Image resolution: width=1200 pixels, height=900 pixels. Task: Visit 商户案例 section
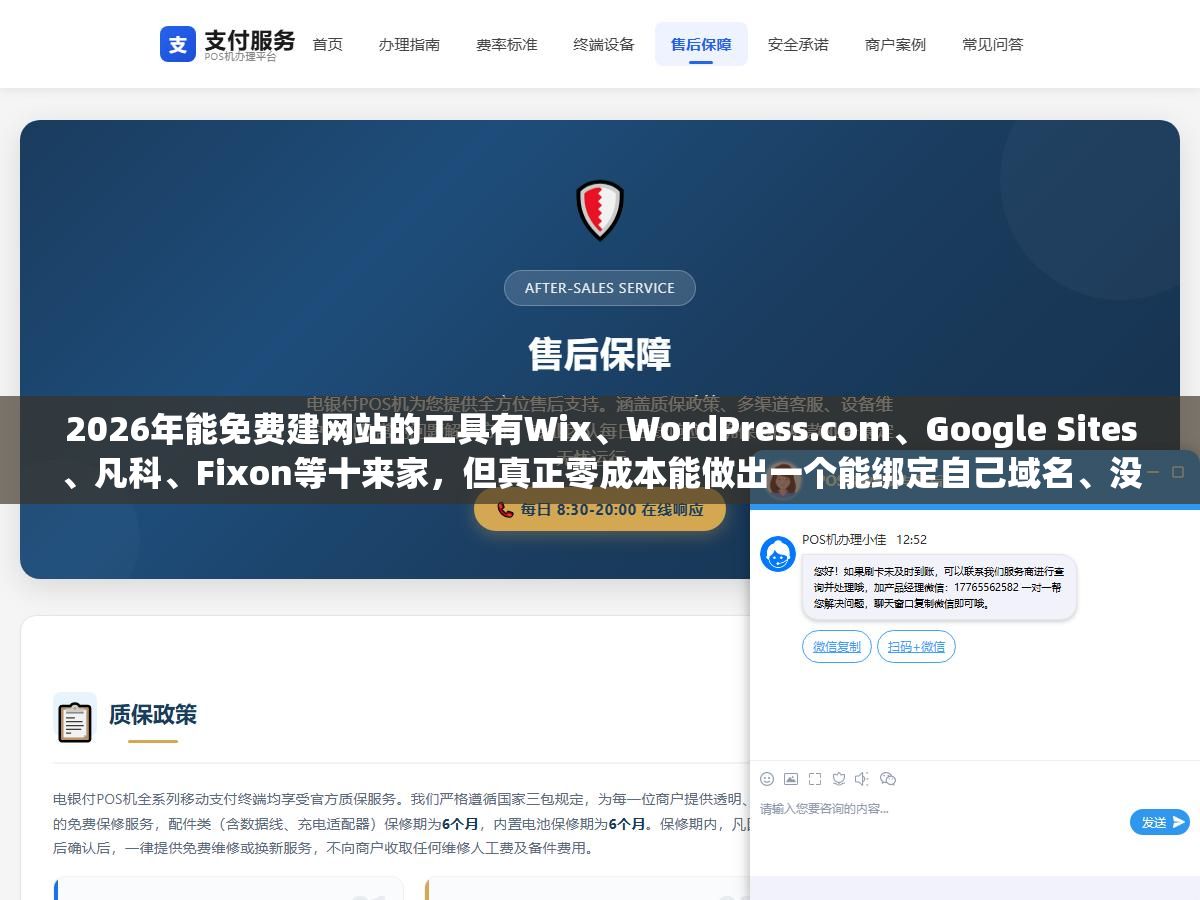click(895, 44)
